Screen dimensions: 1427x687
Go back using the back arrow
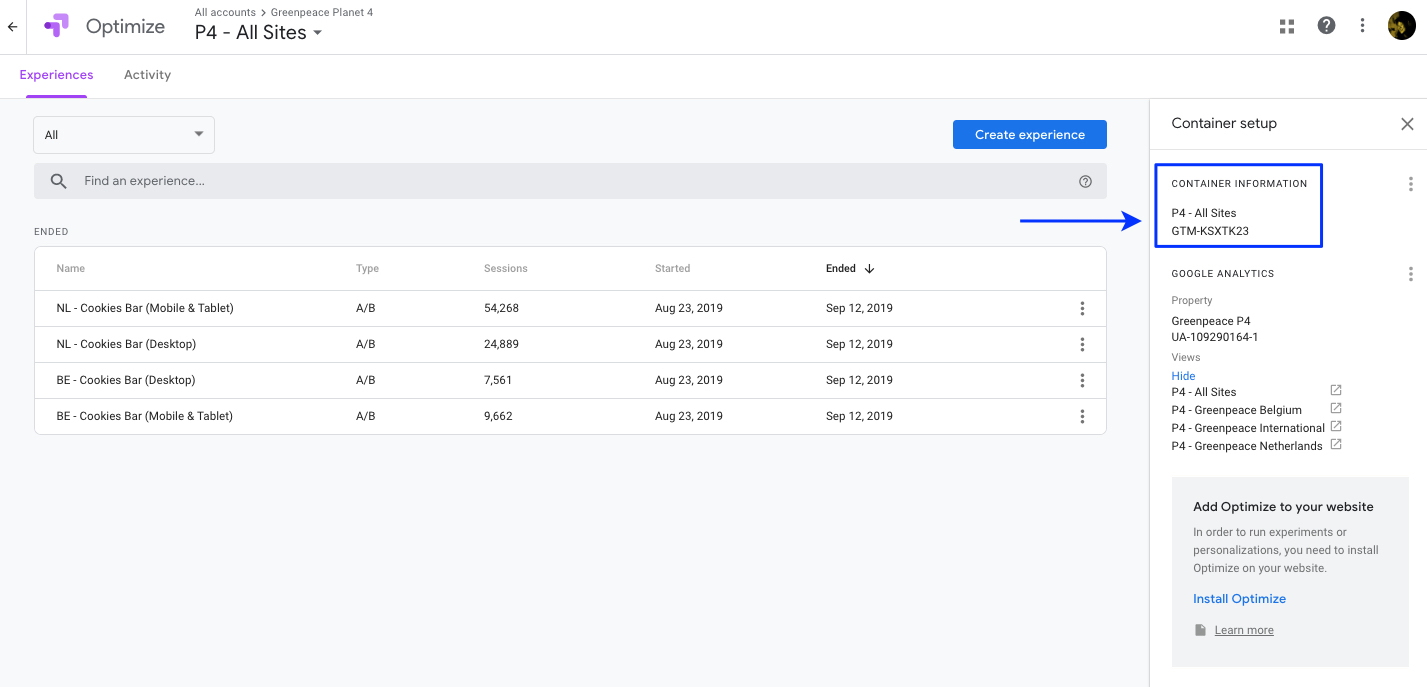tap(12, 27)
